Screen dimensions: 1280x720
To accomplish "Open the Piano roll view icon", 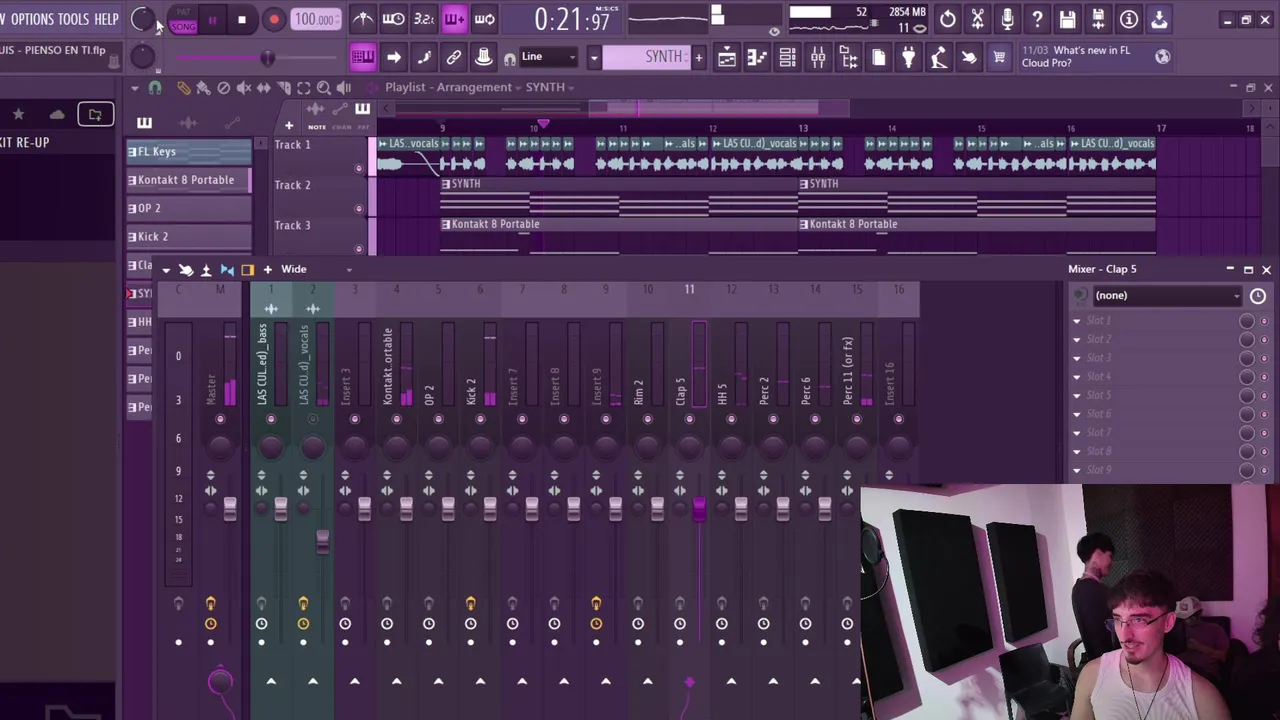I will tap(757, 57).
